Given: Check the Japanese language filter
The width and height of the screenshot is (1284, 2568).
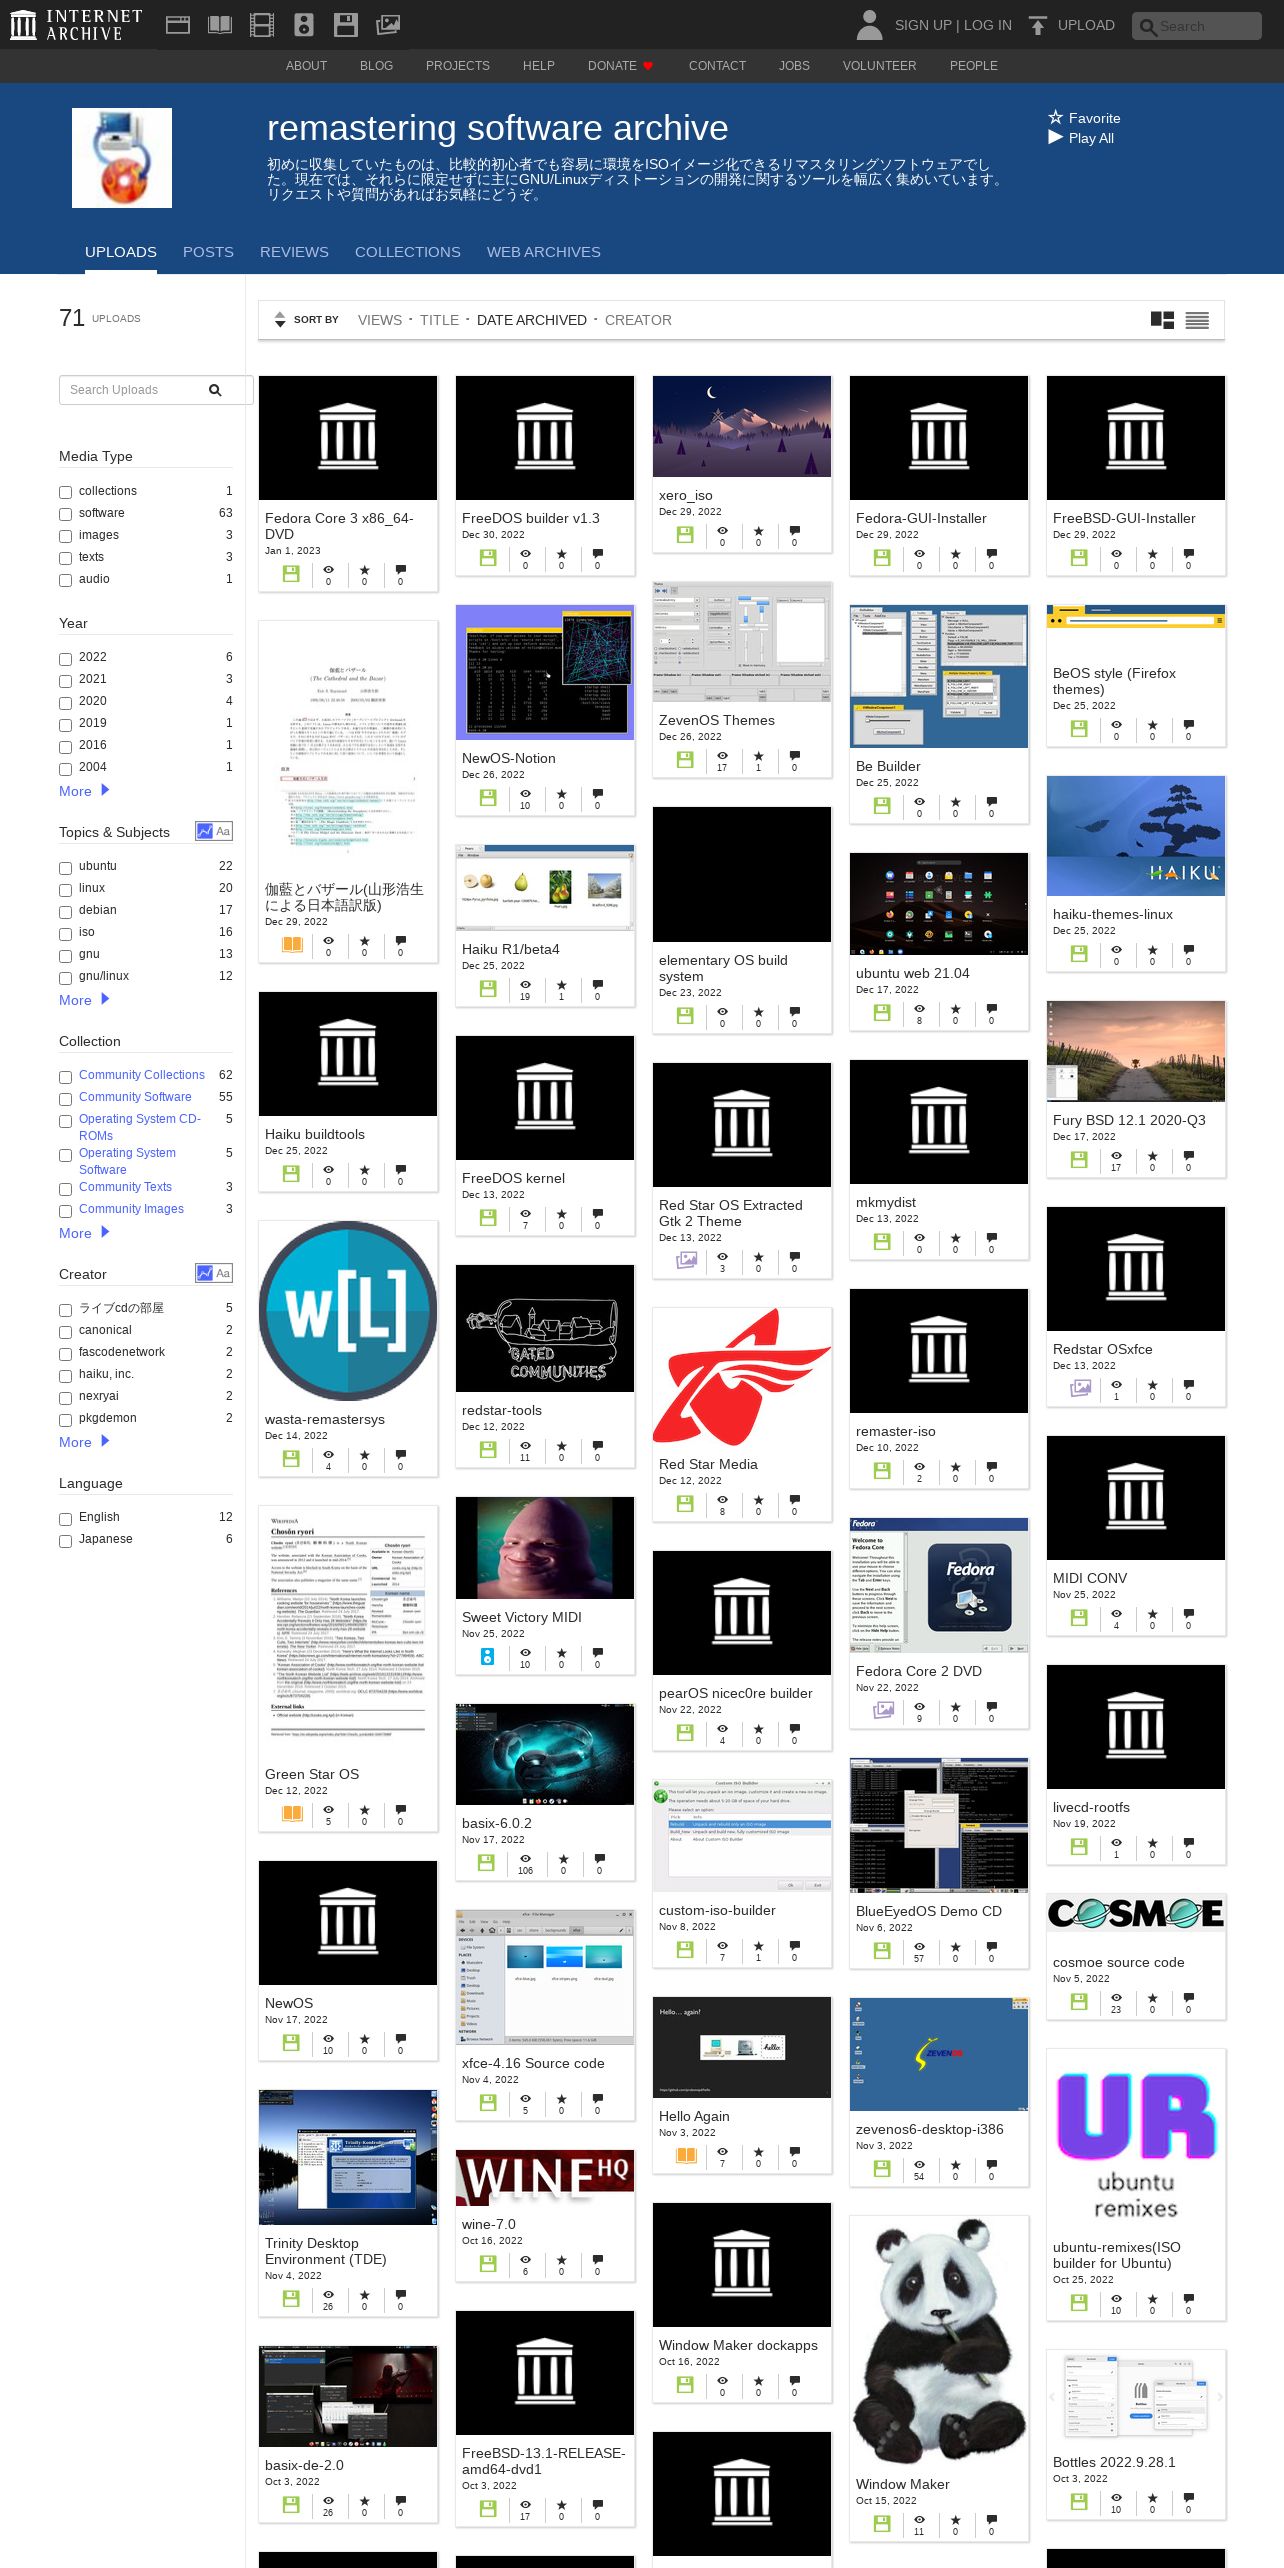Looking at the screenshot, I should click(x=65, y=1541).
